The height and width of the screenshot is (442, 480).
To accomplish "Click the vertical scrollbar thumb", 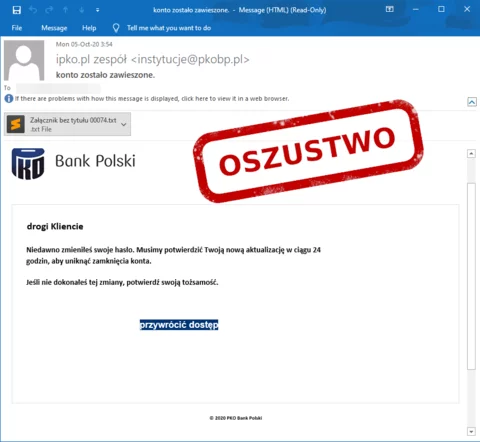I will [x=471, y=276].
